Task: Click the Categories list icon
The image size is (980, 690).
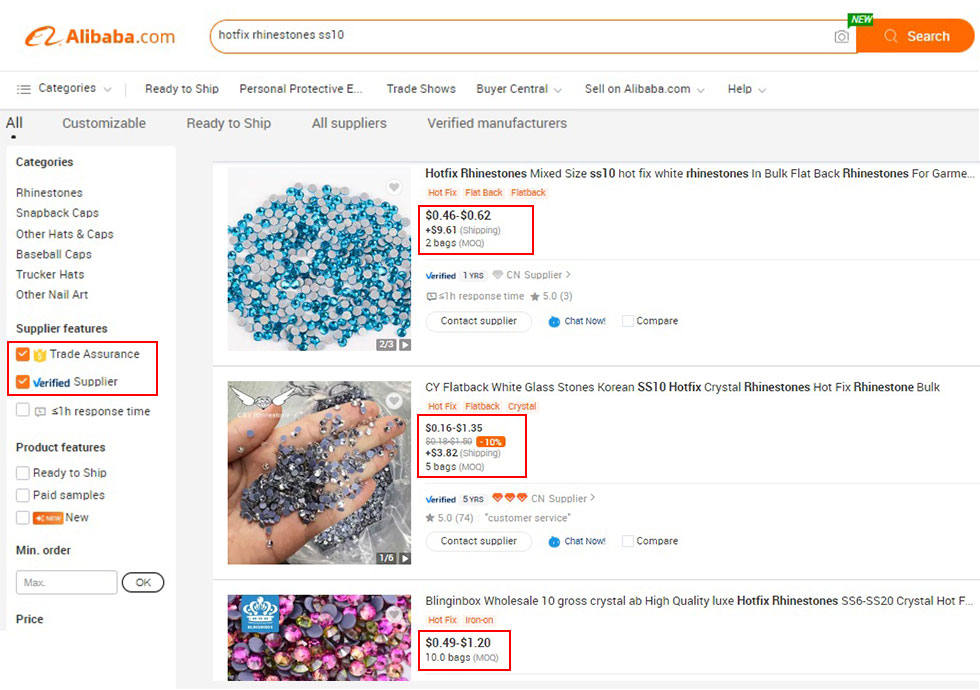Action: tap(23, 88)
